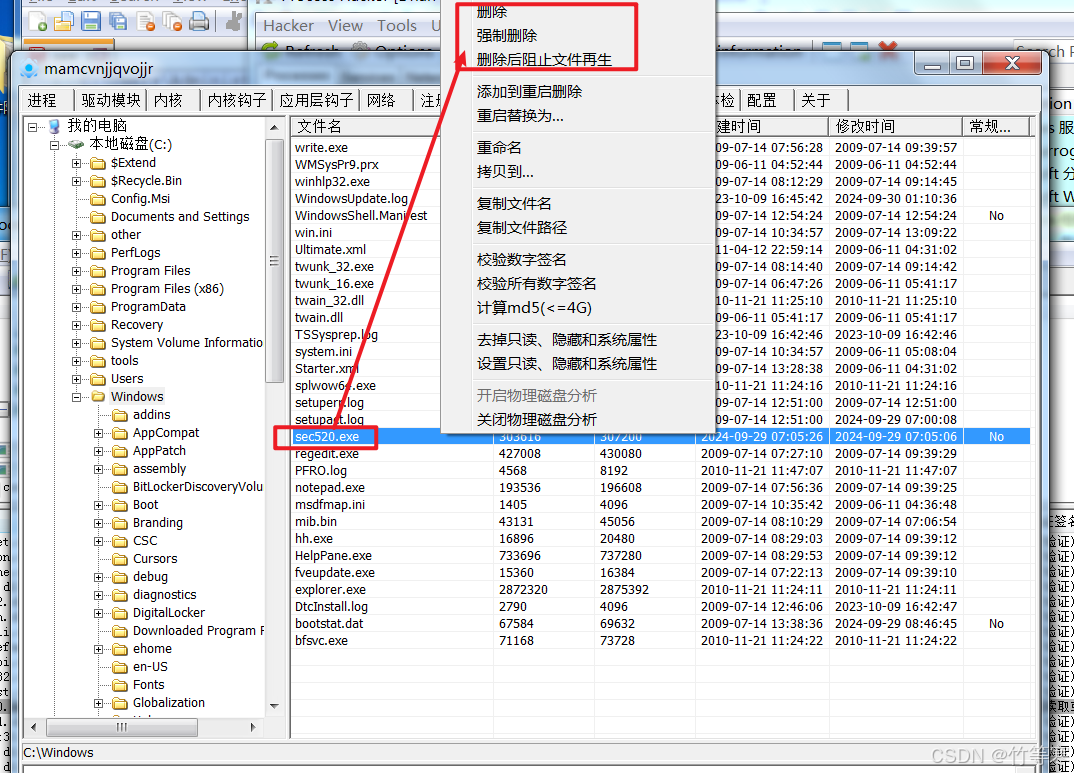Image resolution: width=1074 pixels, height=773 pixels.
Task: Select the sec520.exe file row
Action: point(661,437)
